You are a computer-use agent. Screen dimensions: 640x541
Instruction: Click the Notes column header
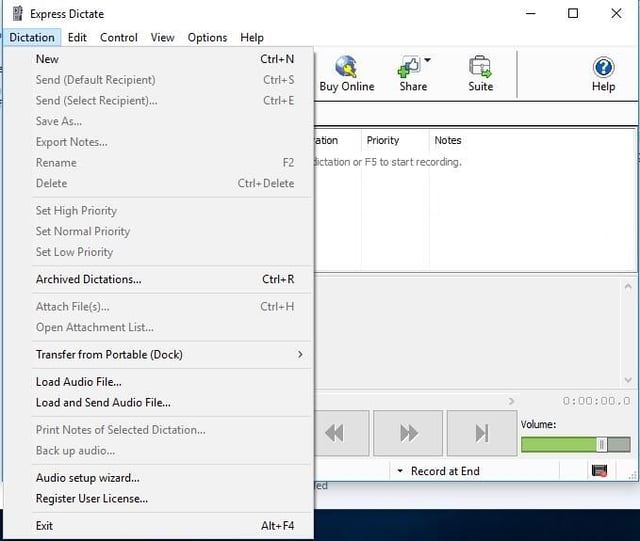(x=532, y=140)
